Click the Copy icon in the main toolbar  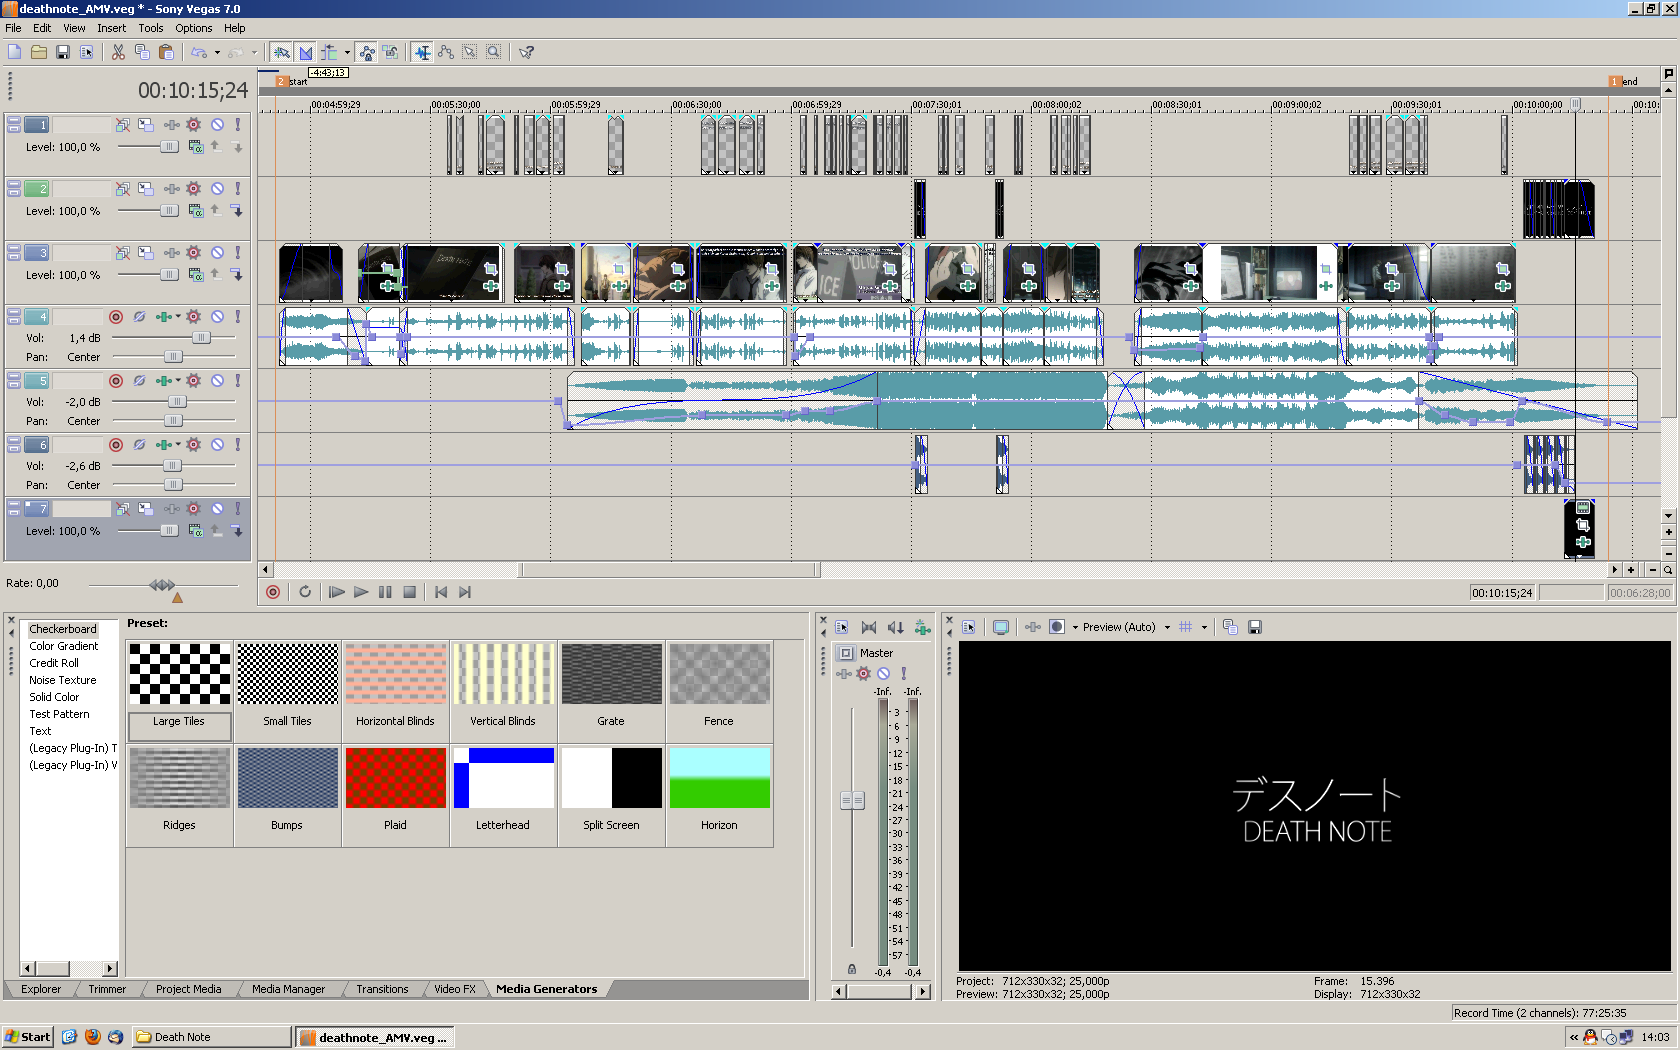click(142, 52)
